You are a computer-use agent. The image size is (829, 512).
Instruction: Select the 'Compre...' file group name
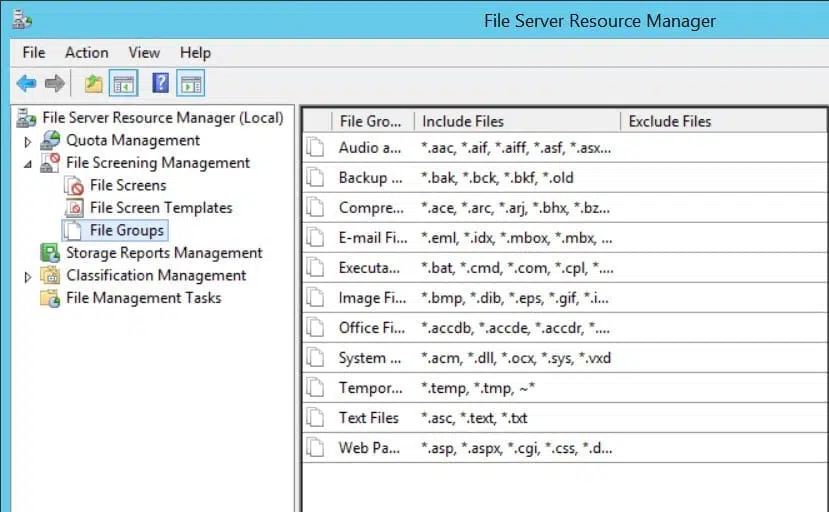371,208
